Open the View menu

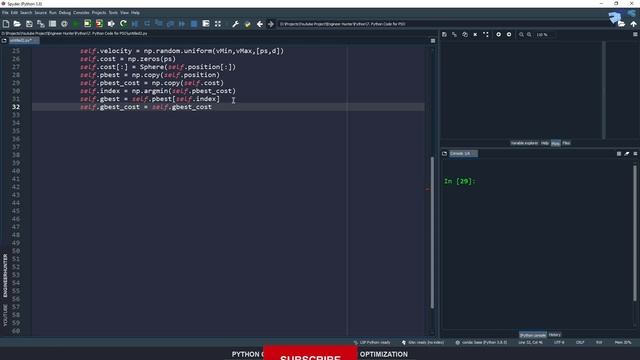pyautogui.click(x=124, y=13)
